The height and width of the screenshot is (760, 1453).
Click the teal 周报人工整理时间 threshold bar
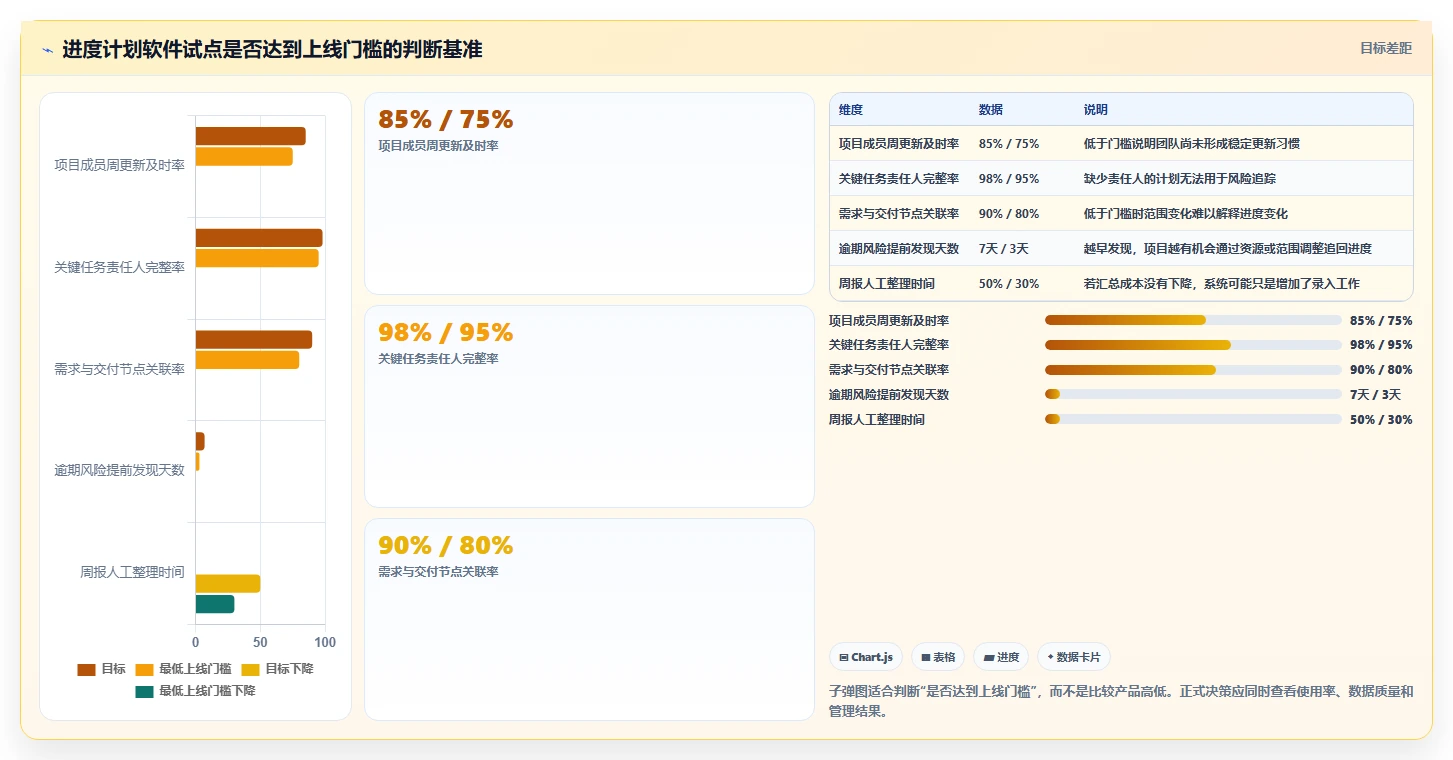[x=215, y=604]
